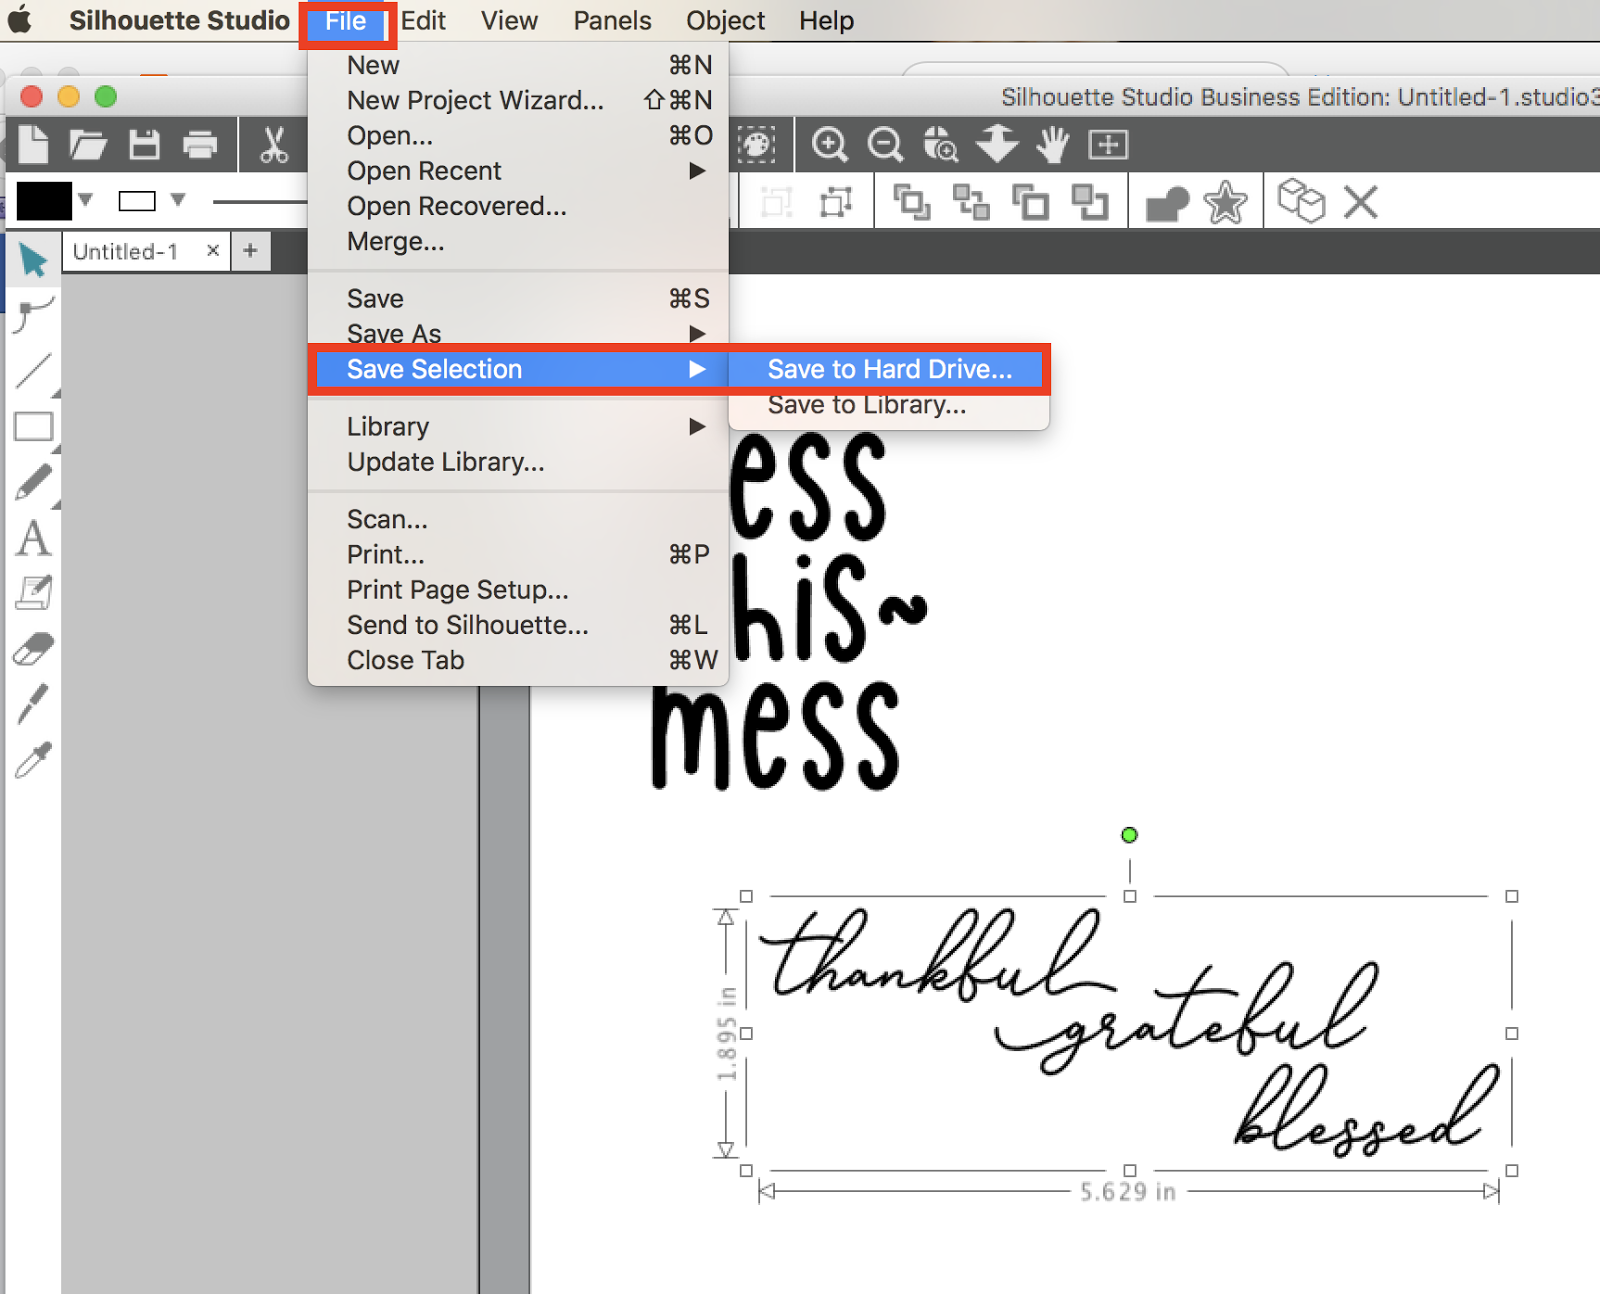The image size is (1600, 1294).
Task: Click green rotation handle above selection
Action: pos(1129,835)
